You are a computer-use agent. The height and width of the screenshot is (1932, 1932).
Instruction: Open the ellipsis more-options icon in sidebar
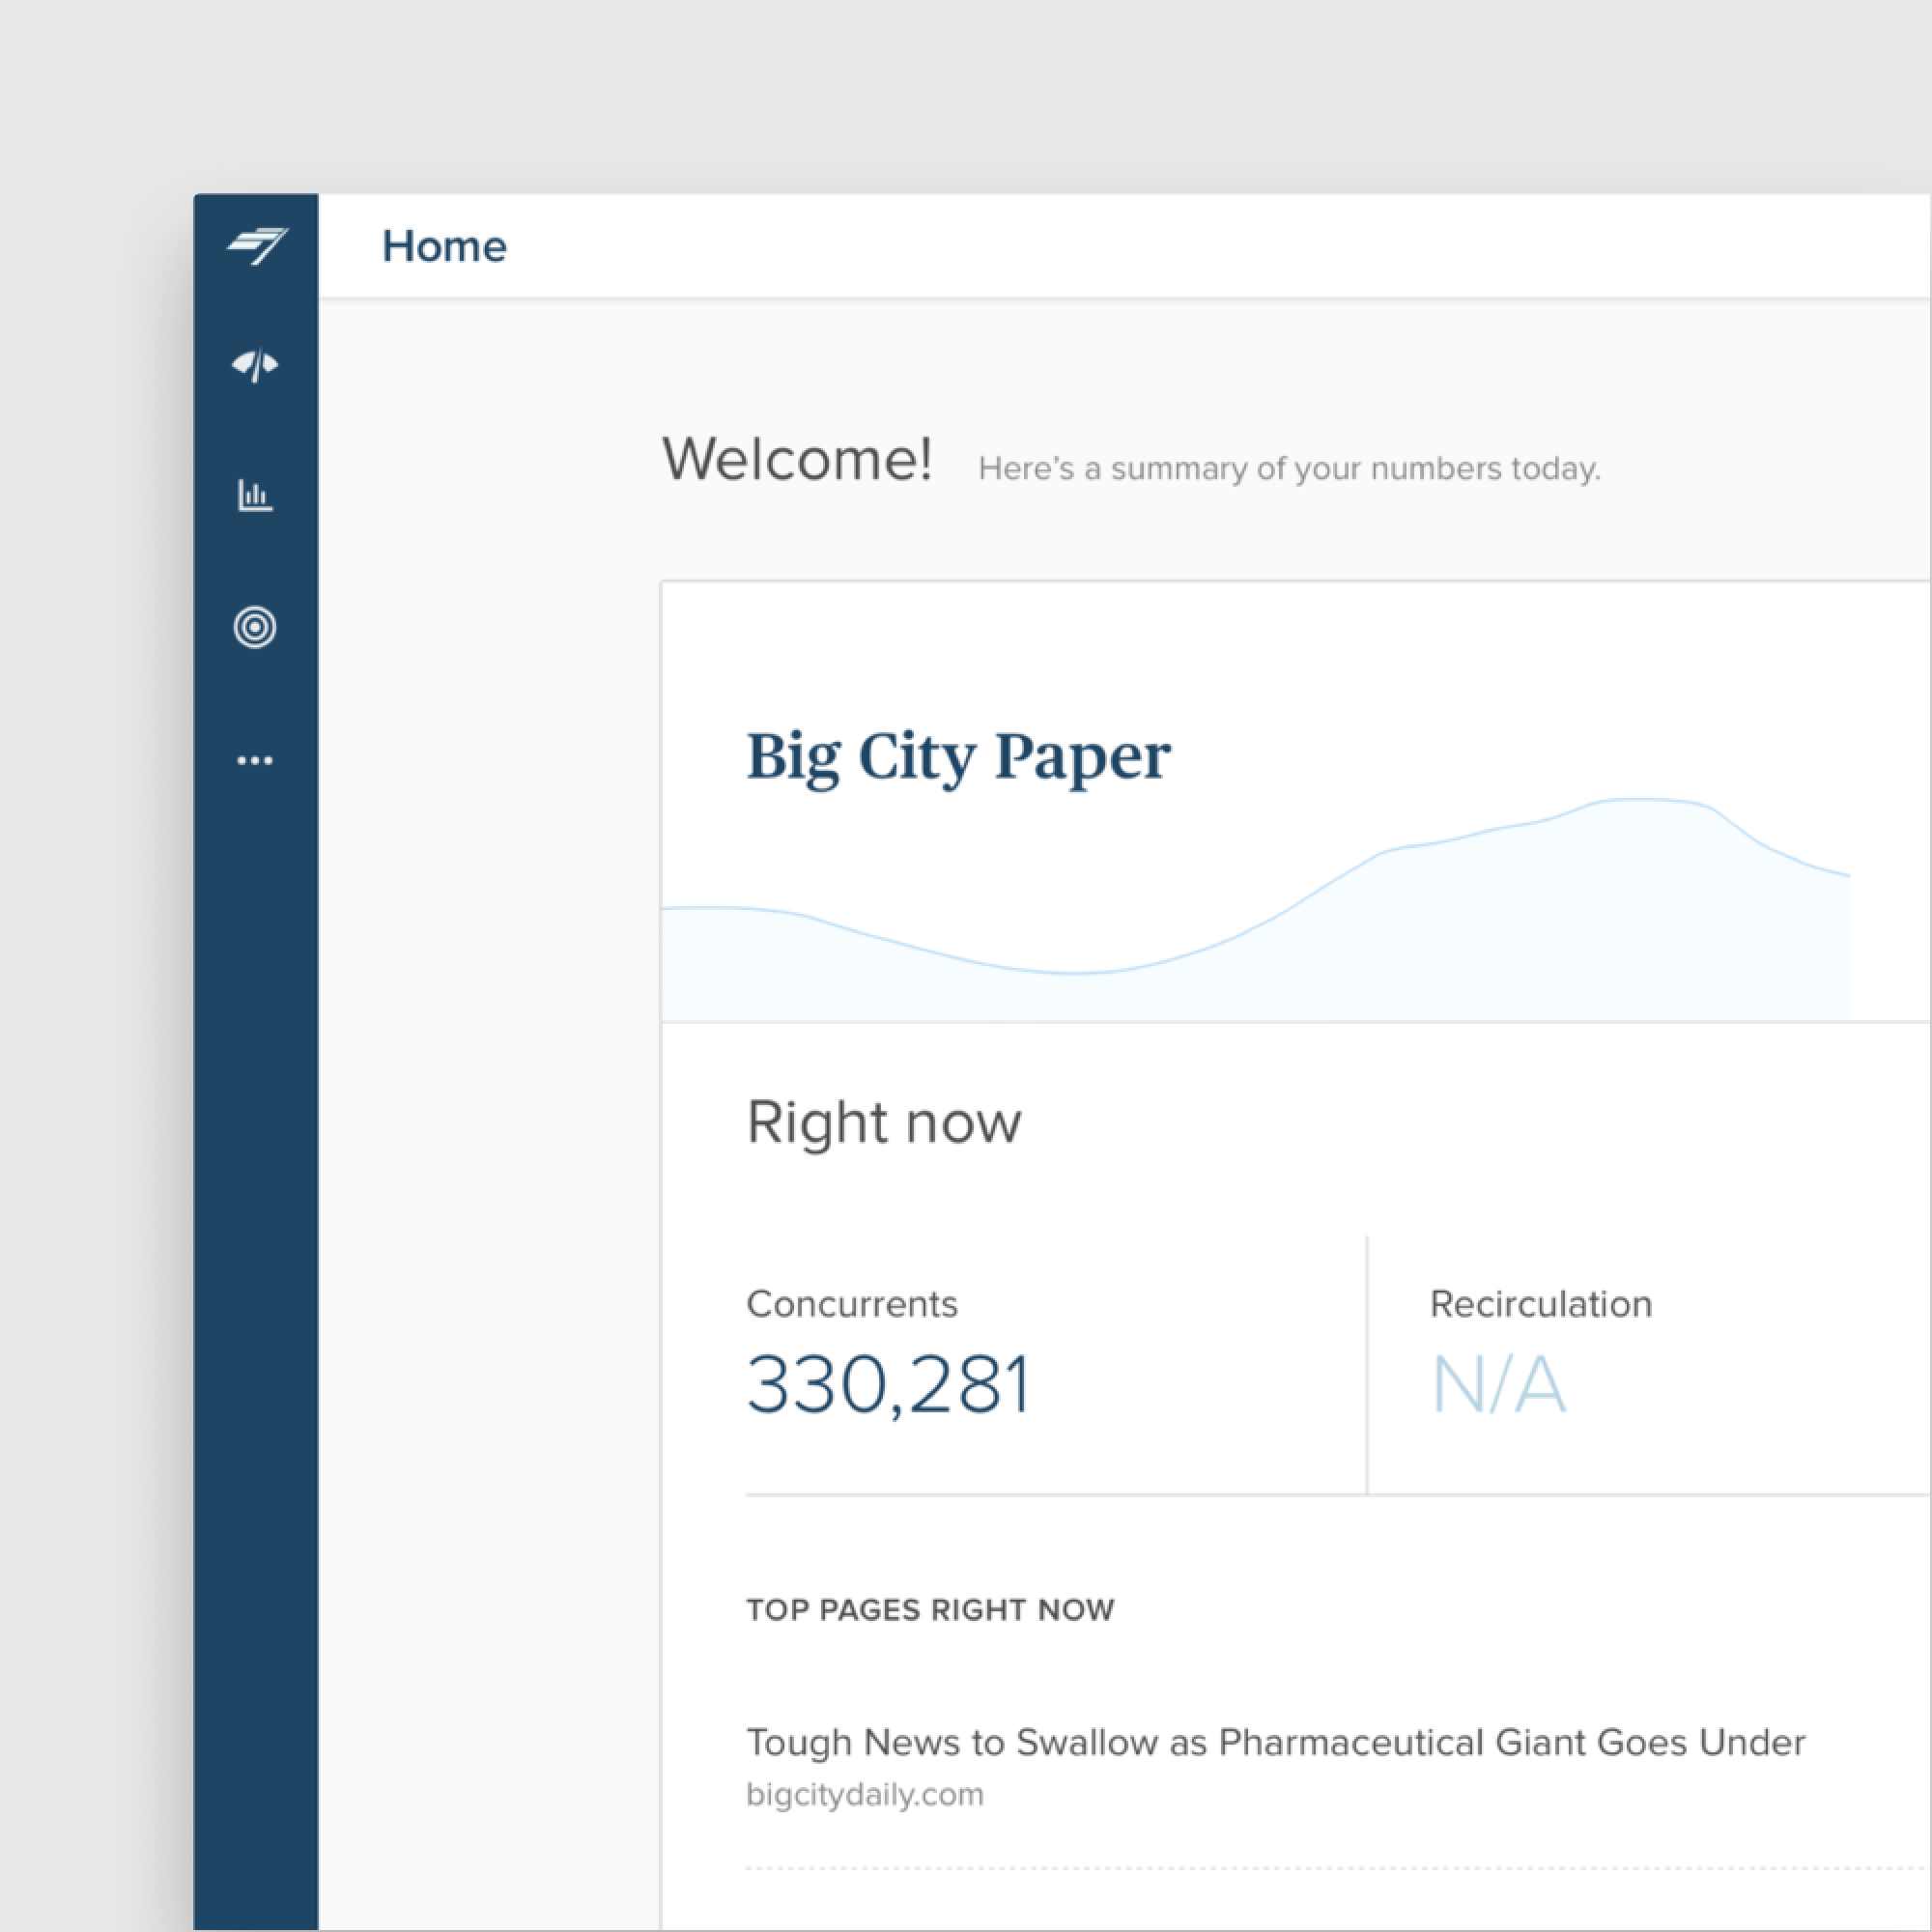coord(257,760)
